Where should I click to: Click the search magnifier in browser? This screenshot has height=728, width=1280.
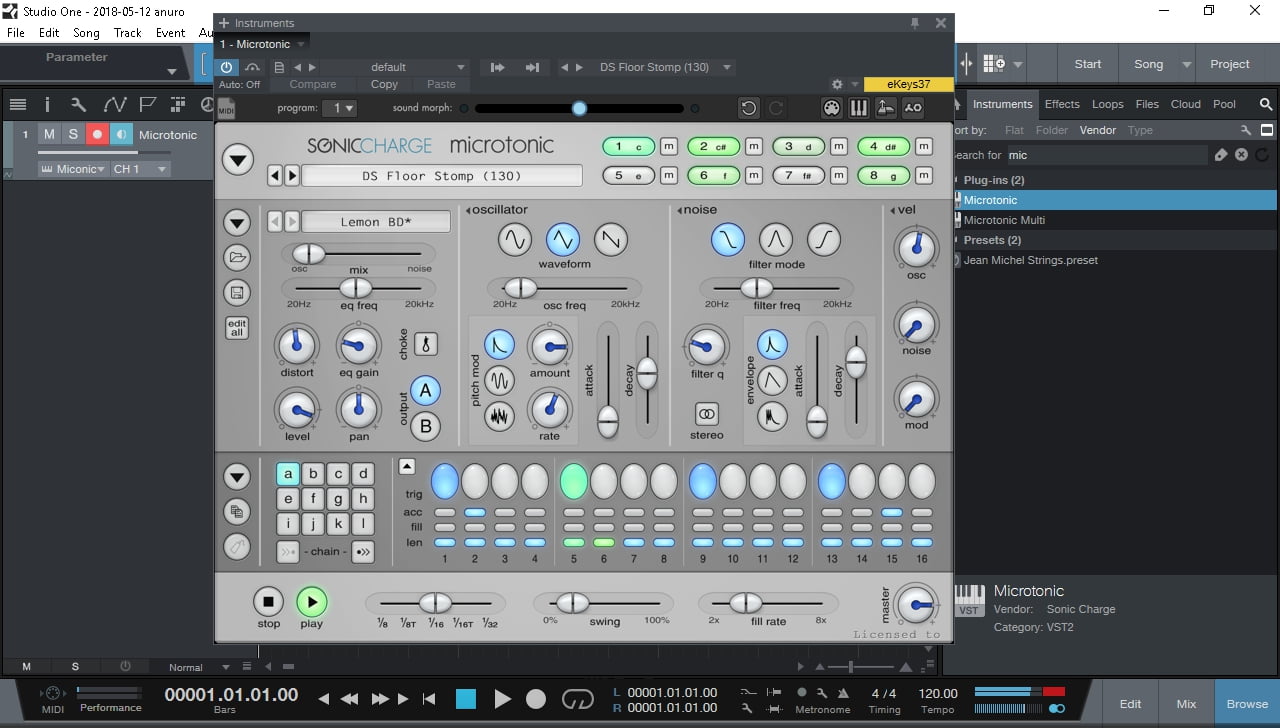click(x=1265, y=104)
